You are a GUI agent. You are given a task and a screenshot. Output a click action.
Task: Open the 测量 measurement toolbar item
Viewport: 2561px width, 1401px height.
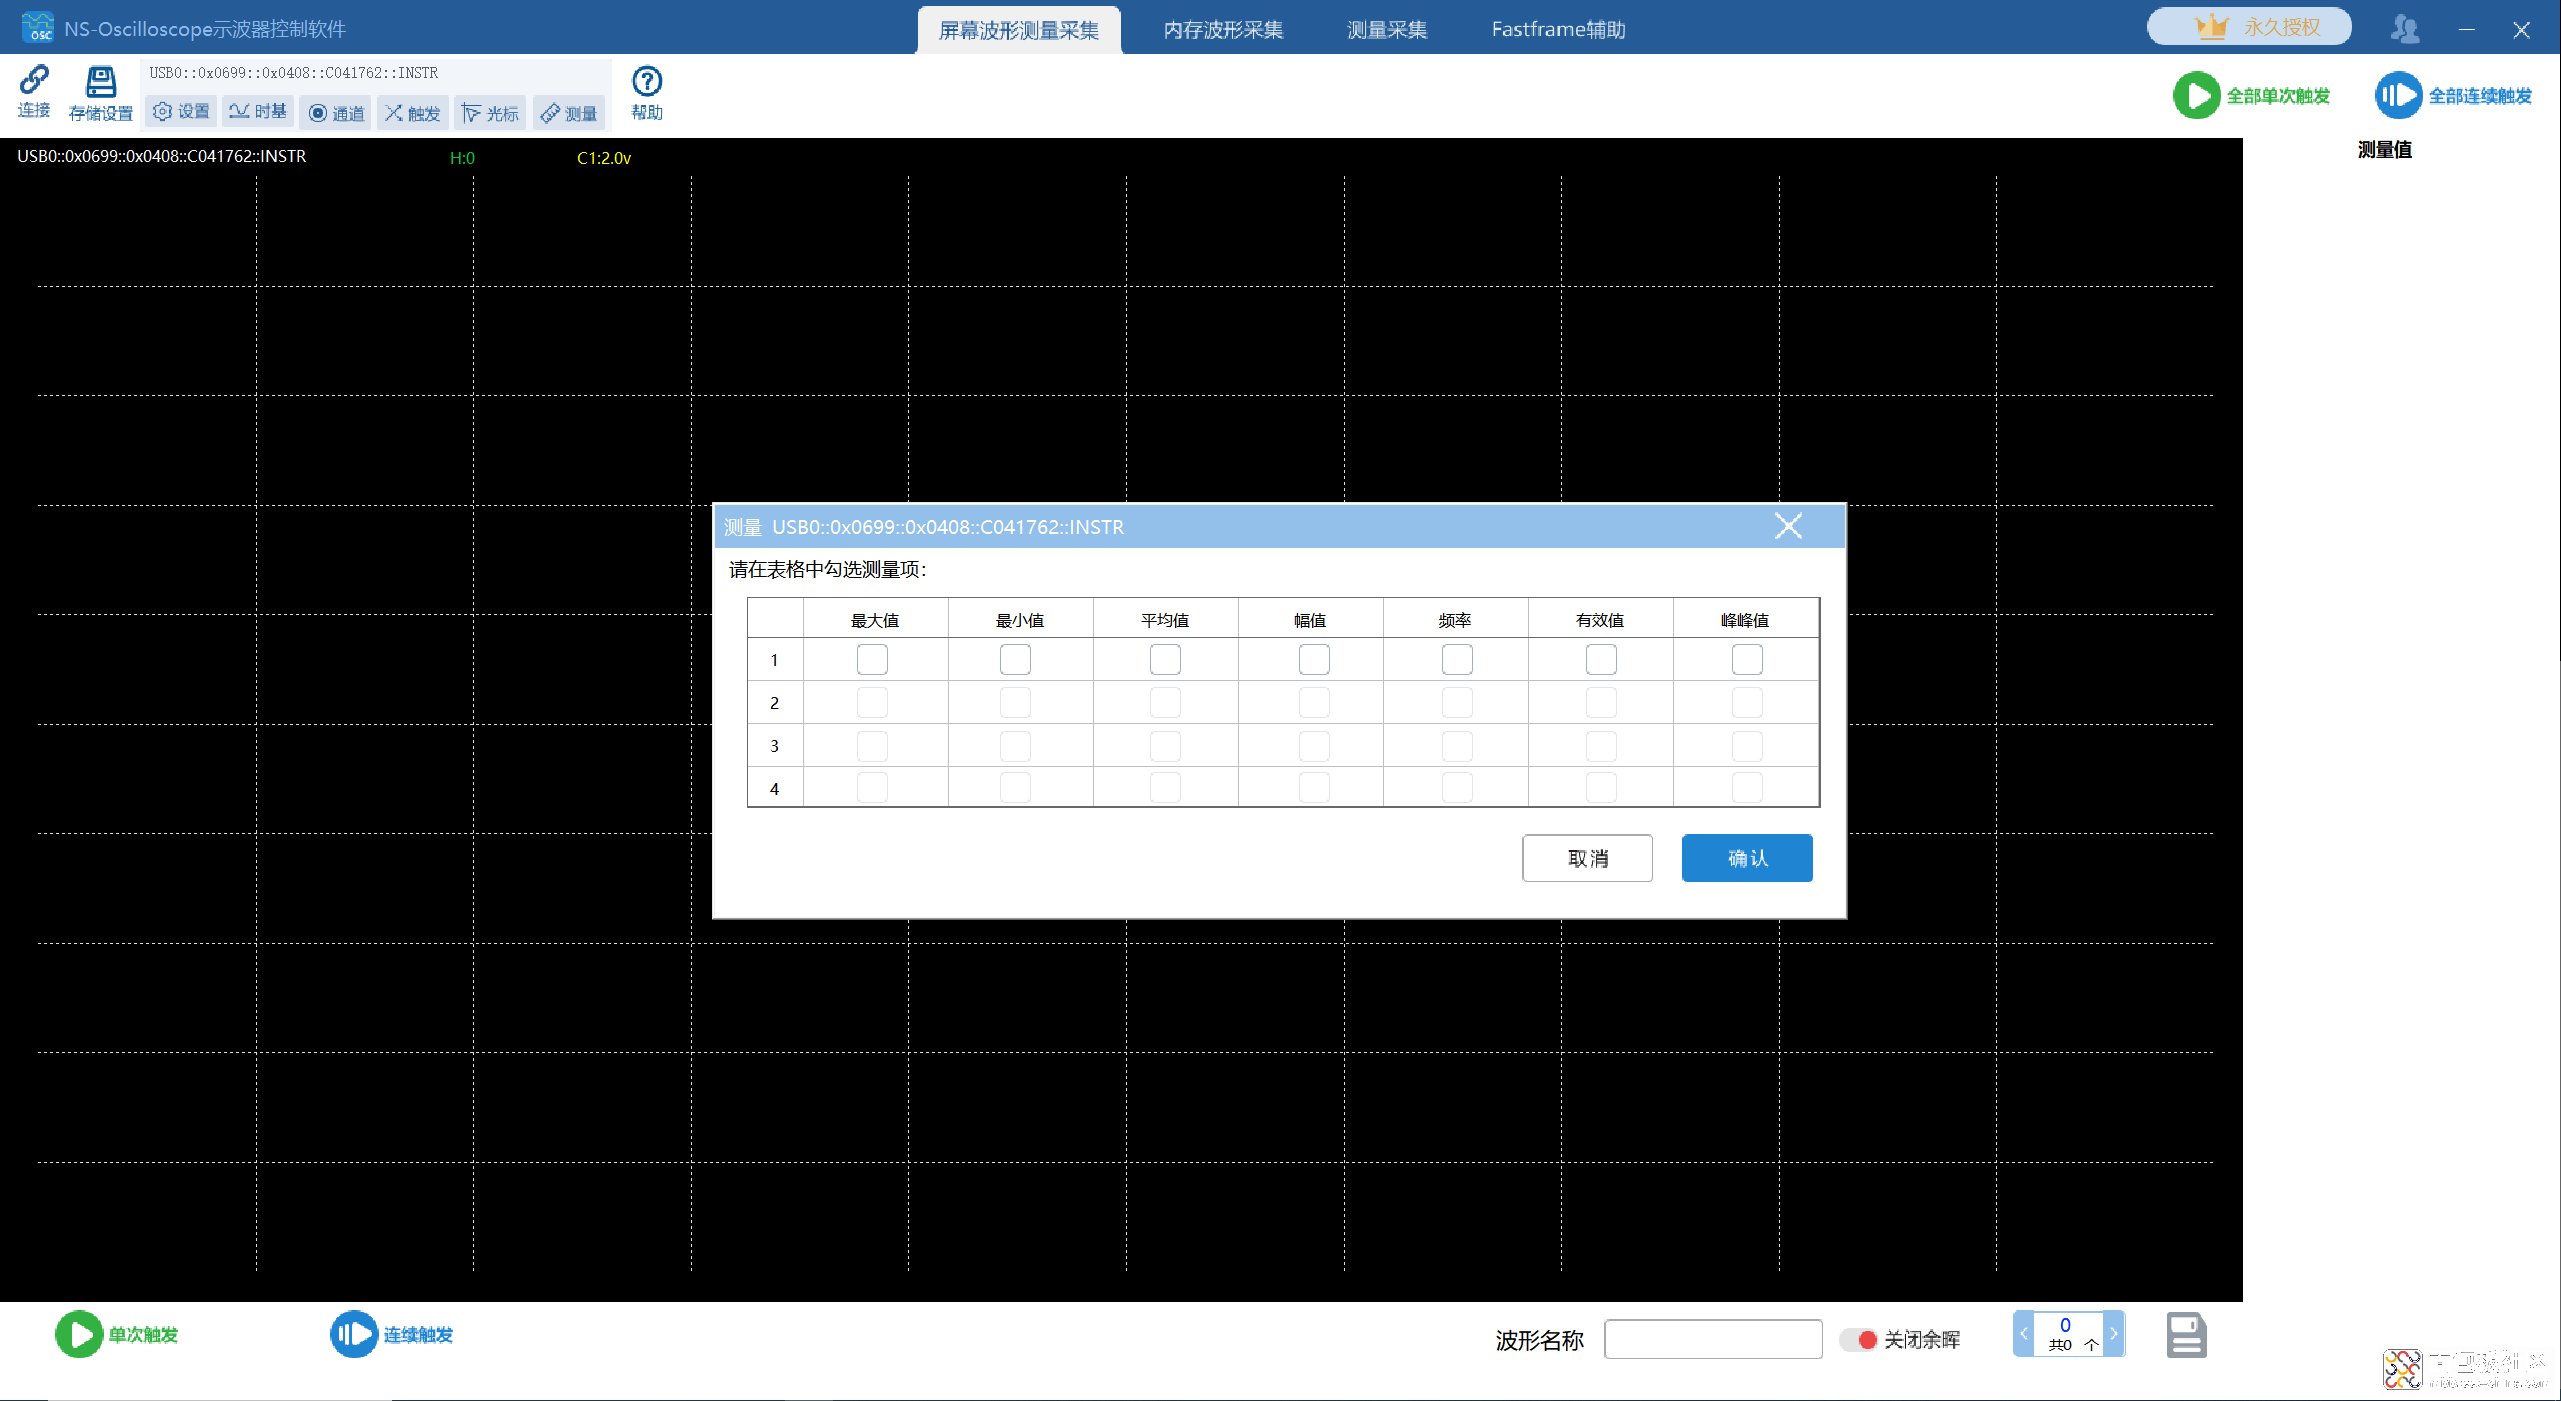(569, 113)
